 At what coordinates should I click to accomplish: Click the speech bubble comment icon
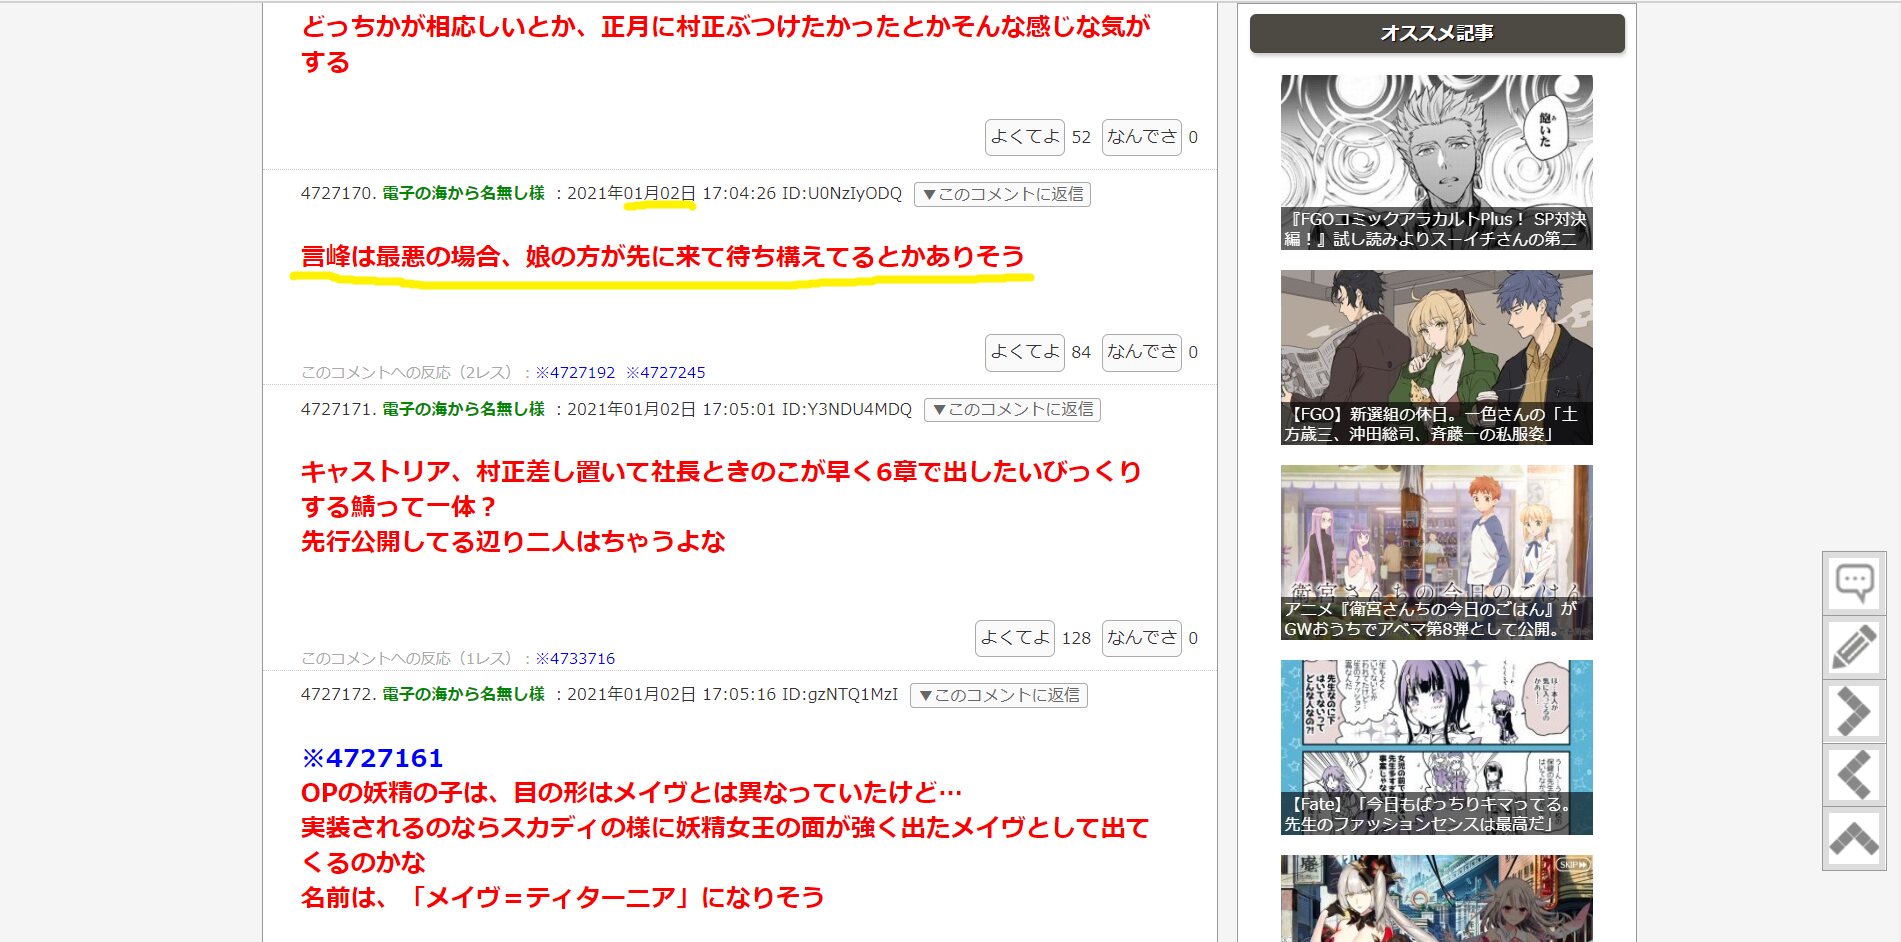coord(1853,582)
